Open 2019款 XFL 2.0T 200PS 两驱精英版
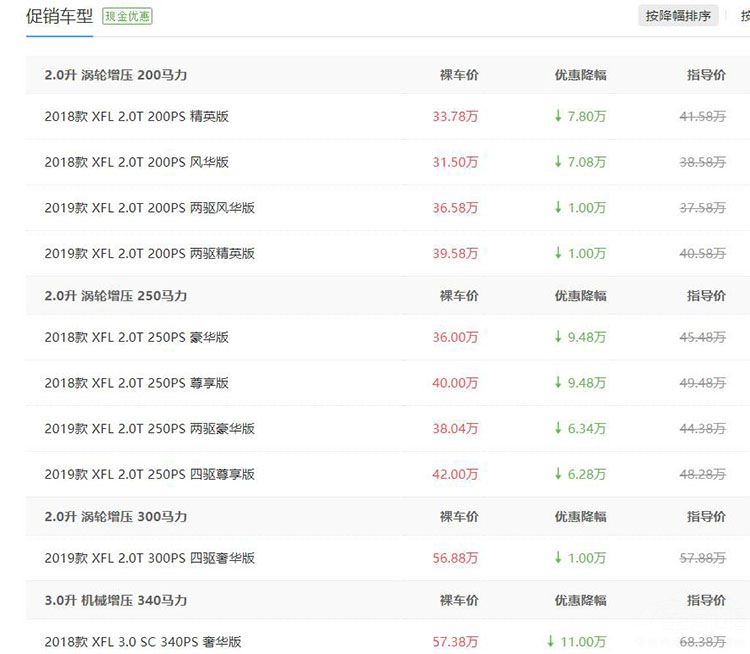The image size is (750, 654). [x=149, y=253]
